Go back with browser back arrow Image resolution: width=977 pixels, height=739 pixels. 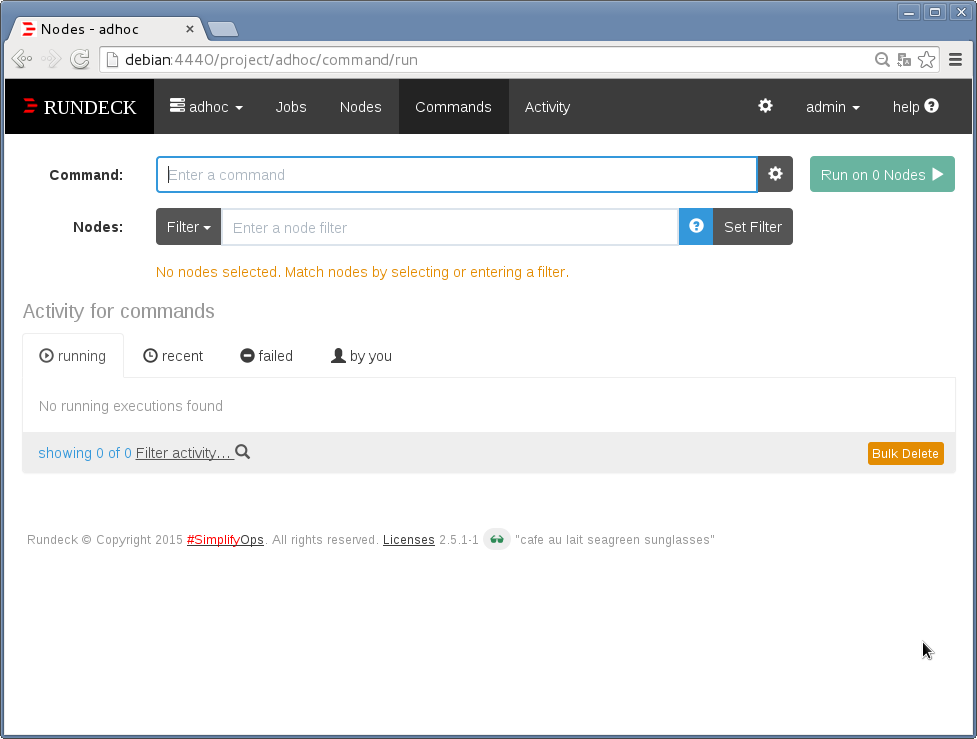point(22,59)
